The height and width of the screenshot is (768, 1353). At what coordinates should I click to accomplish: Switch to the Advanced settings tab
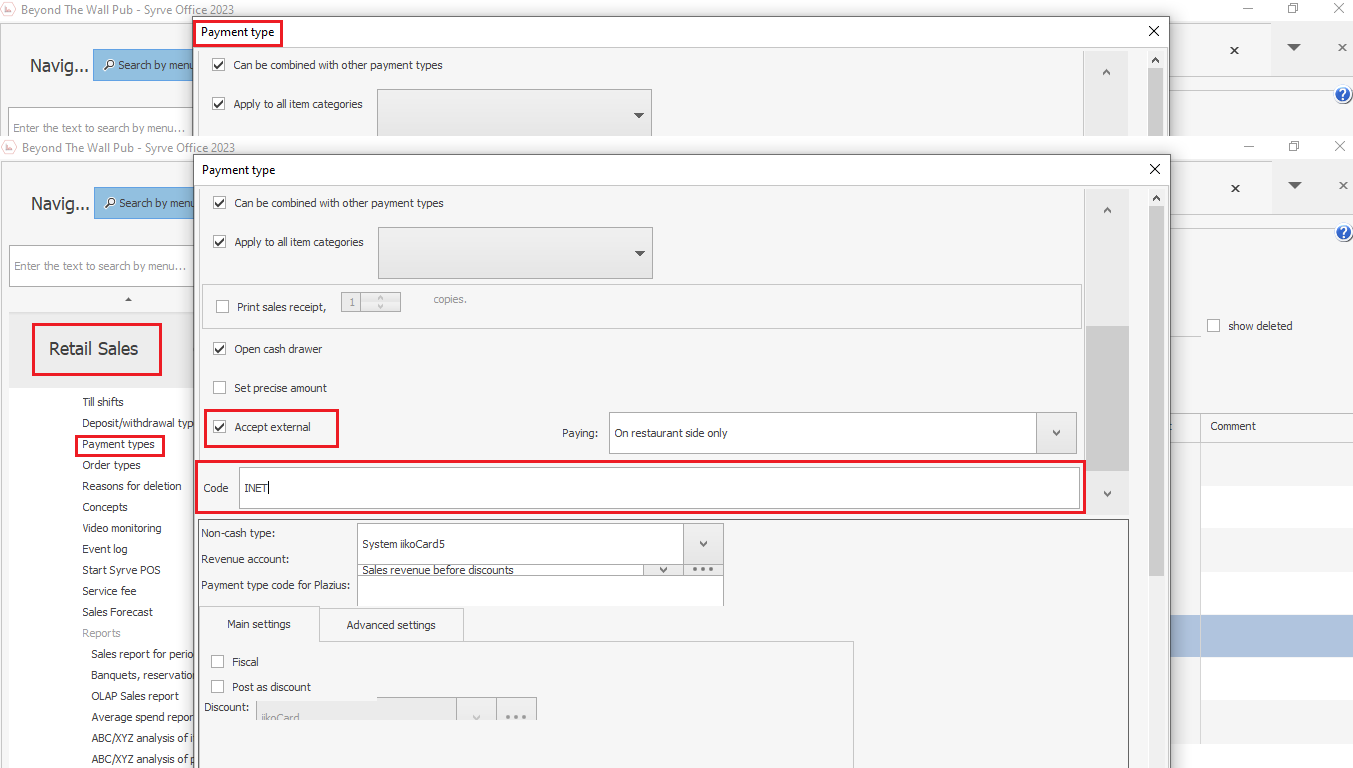391,625
